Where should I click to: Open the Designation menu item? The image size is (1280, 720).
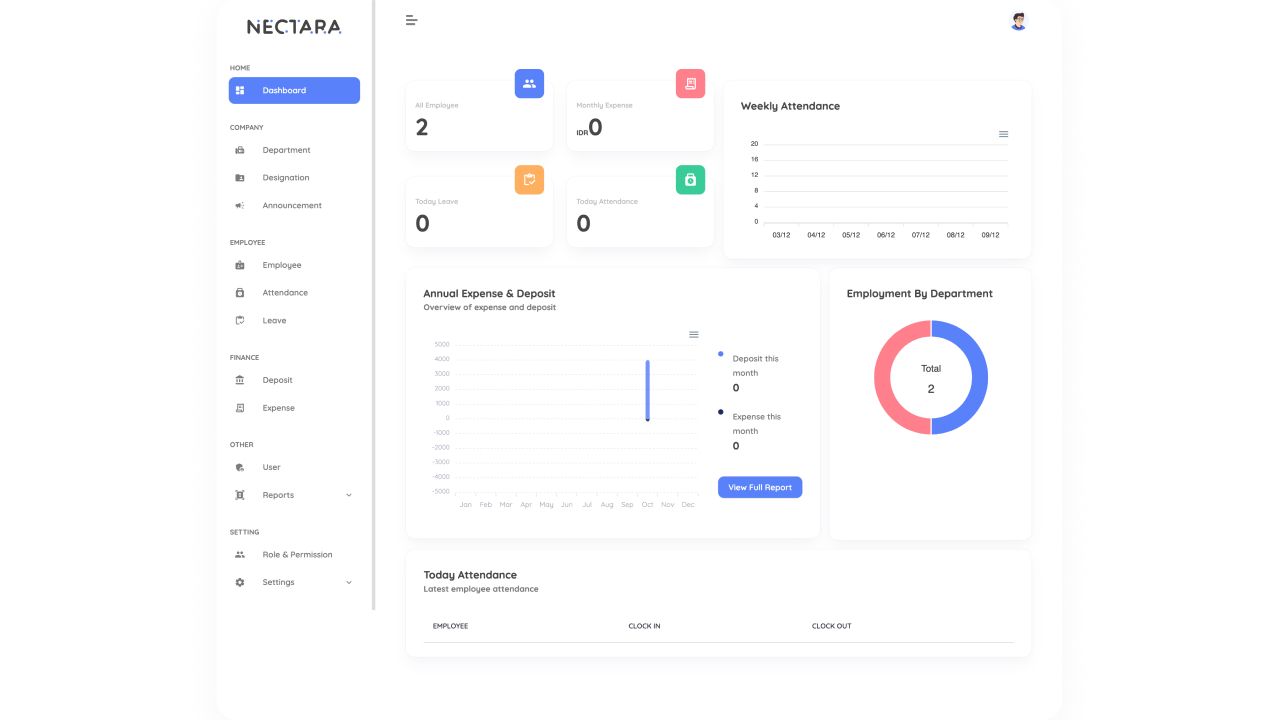[x=294, y=178]
